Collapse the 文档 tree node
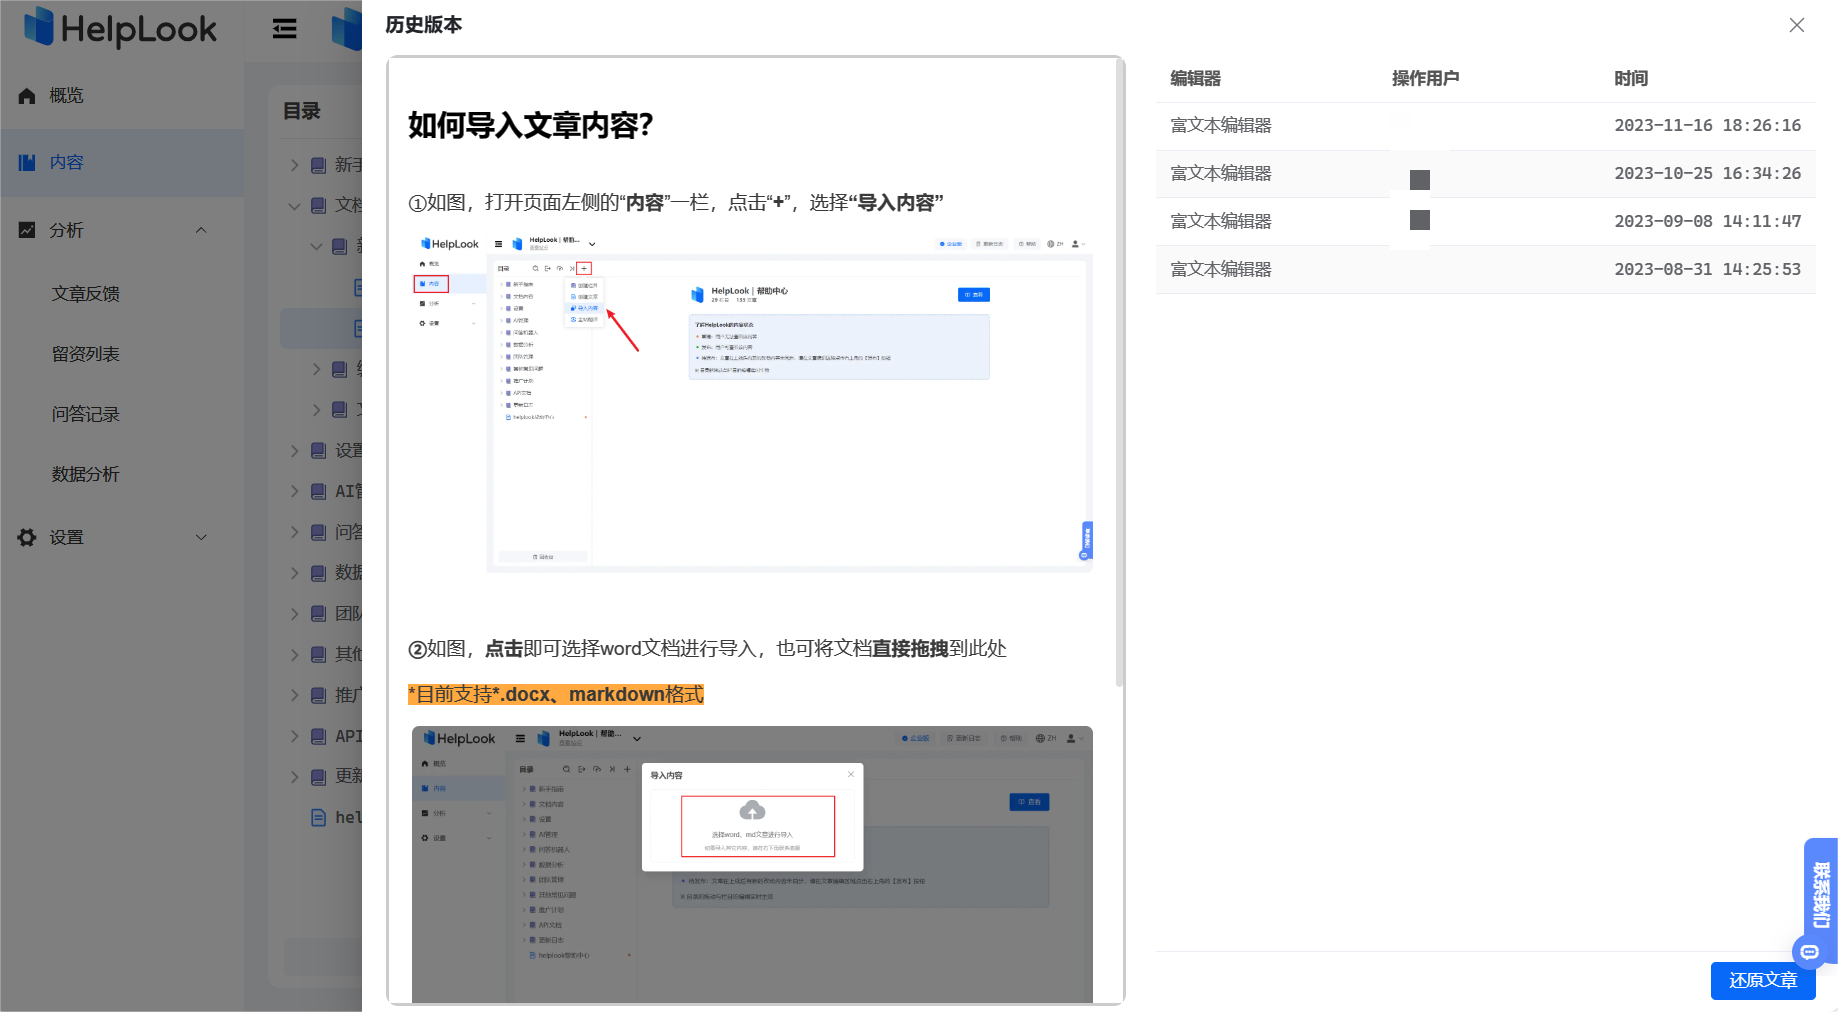 tap(294, 205)
